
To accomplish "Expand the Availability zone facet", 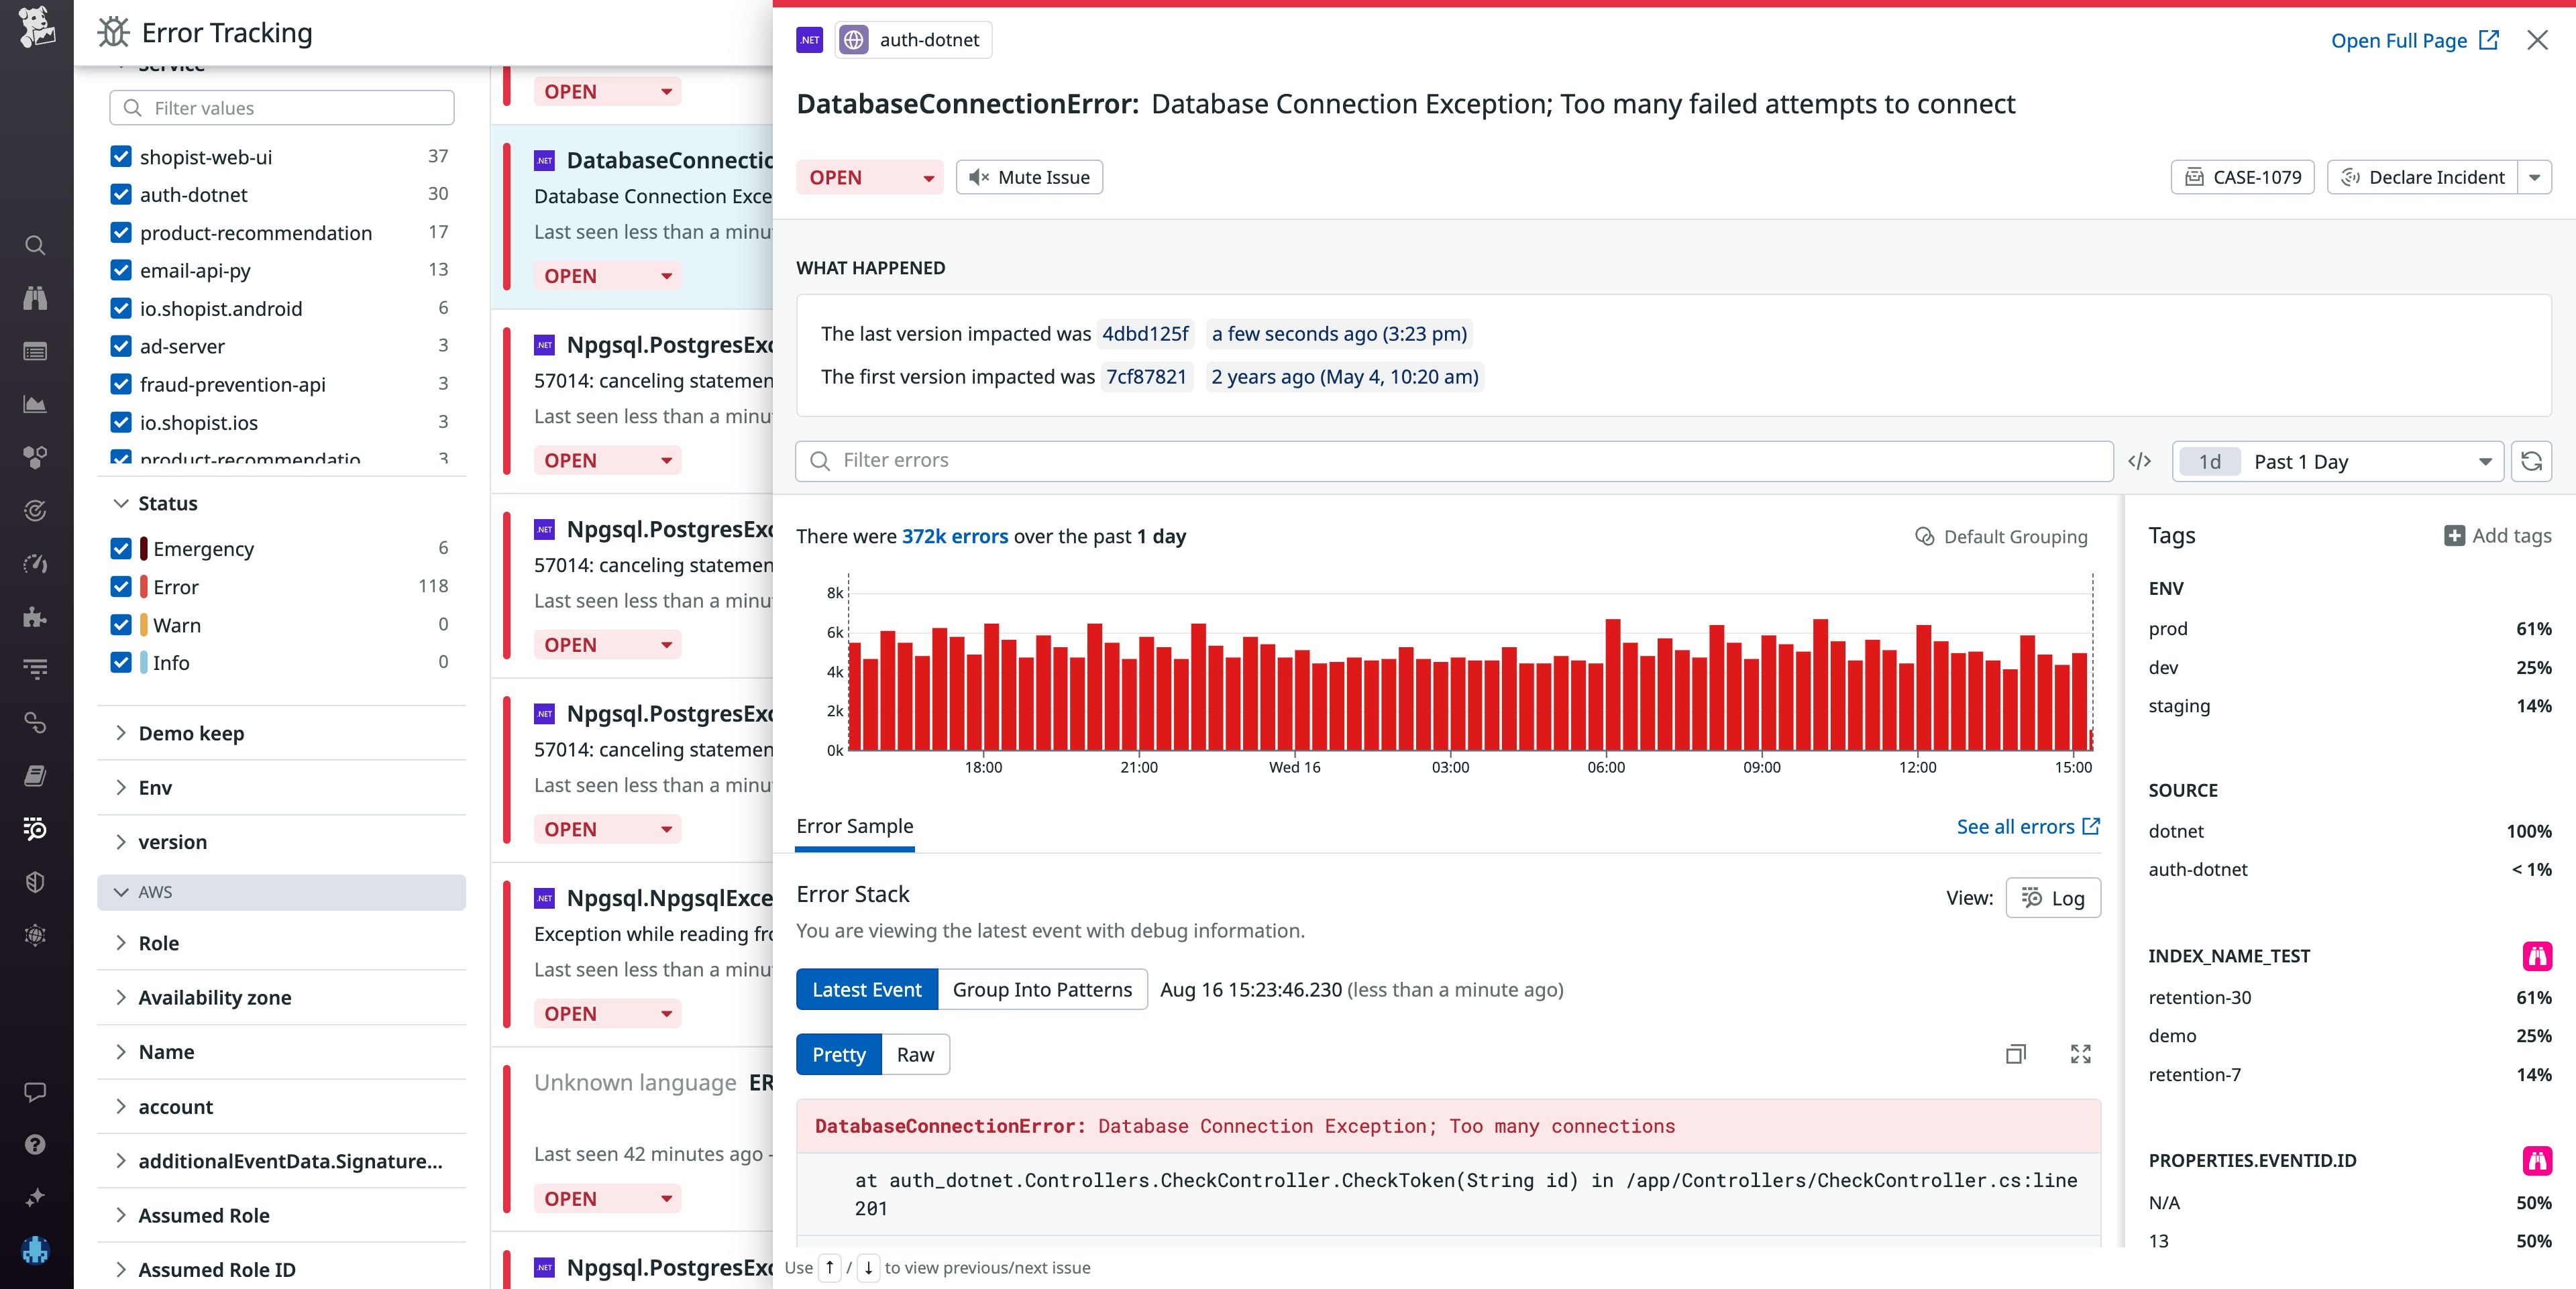I will pyautogui.click(x=214, y=997).
